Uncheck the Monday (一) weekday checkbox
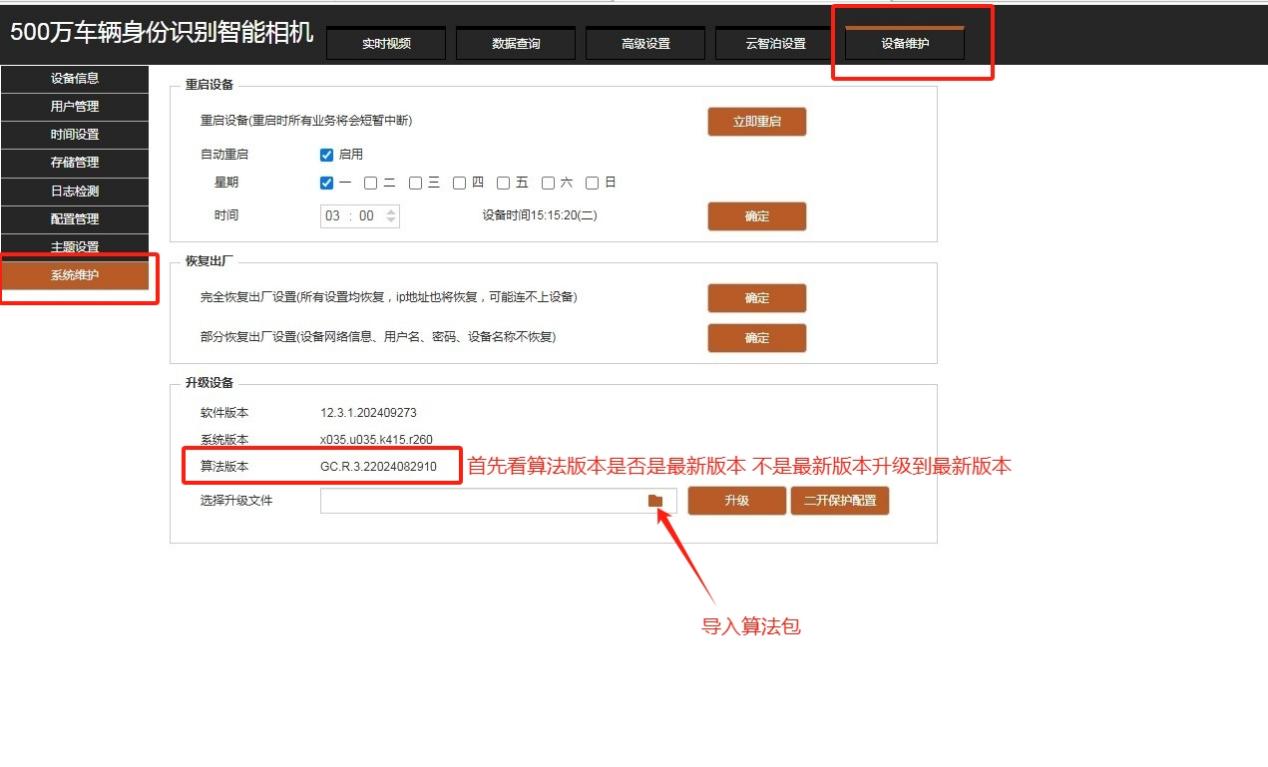The image size is (1268, 767). point(326,183)
